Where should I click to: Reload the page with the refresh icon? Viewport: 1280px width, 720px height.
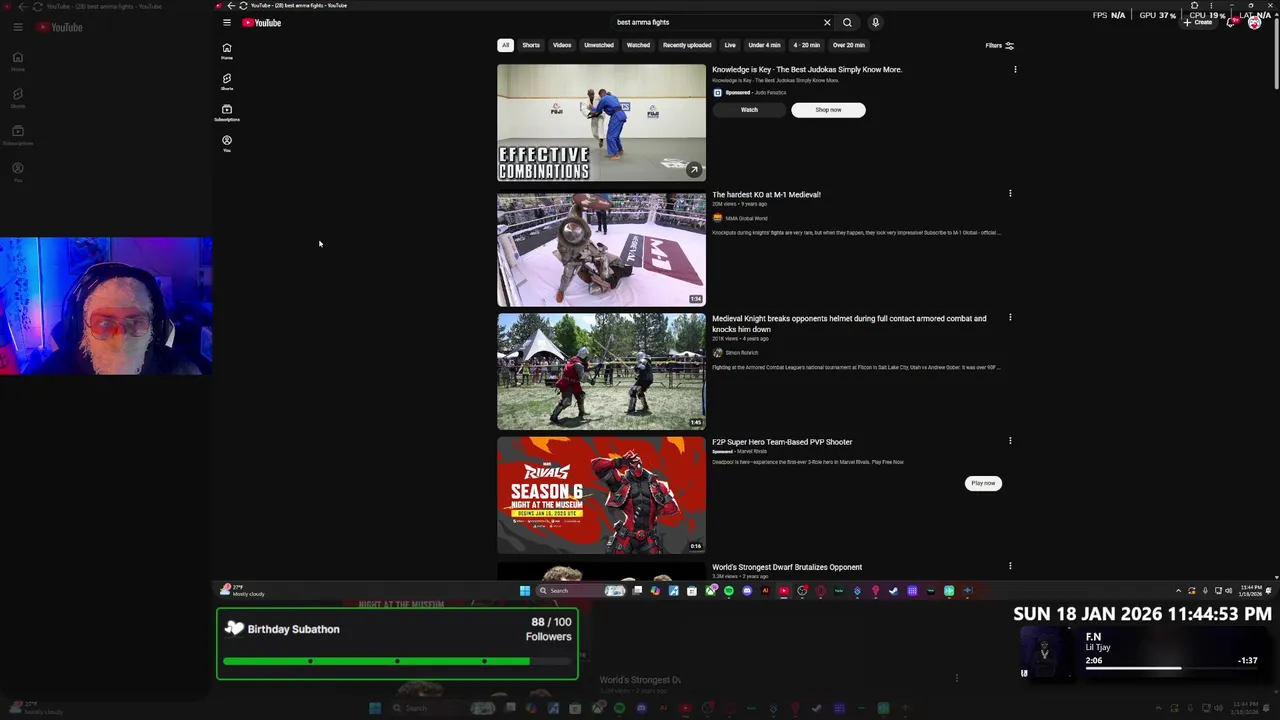[243, 5]
